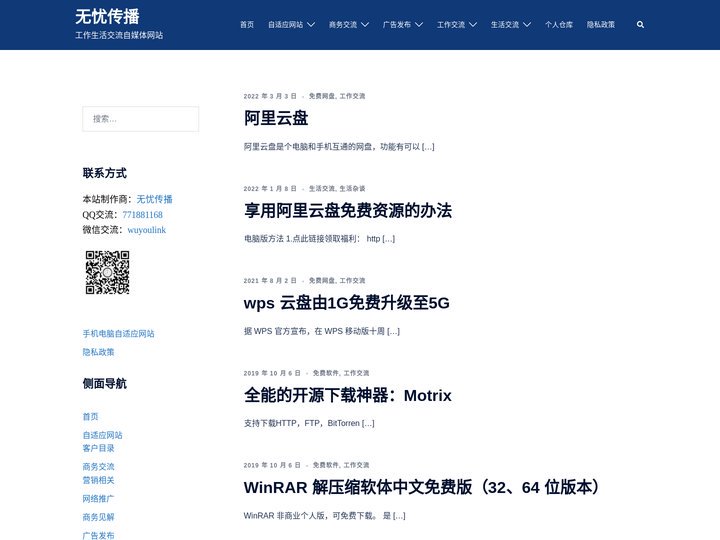Click excerpt 据 WPS 官方宣布
This screenshot has width=720, height=540.
coord(322,331)
